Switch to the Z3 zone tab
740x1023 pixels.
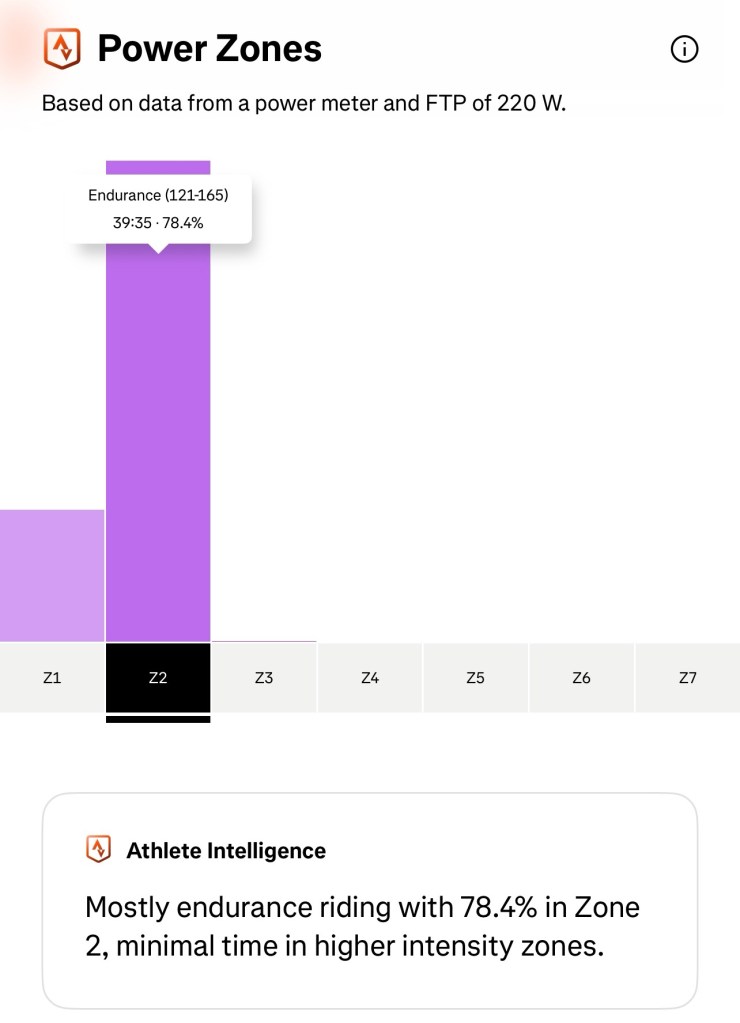coord(264,678)
